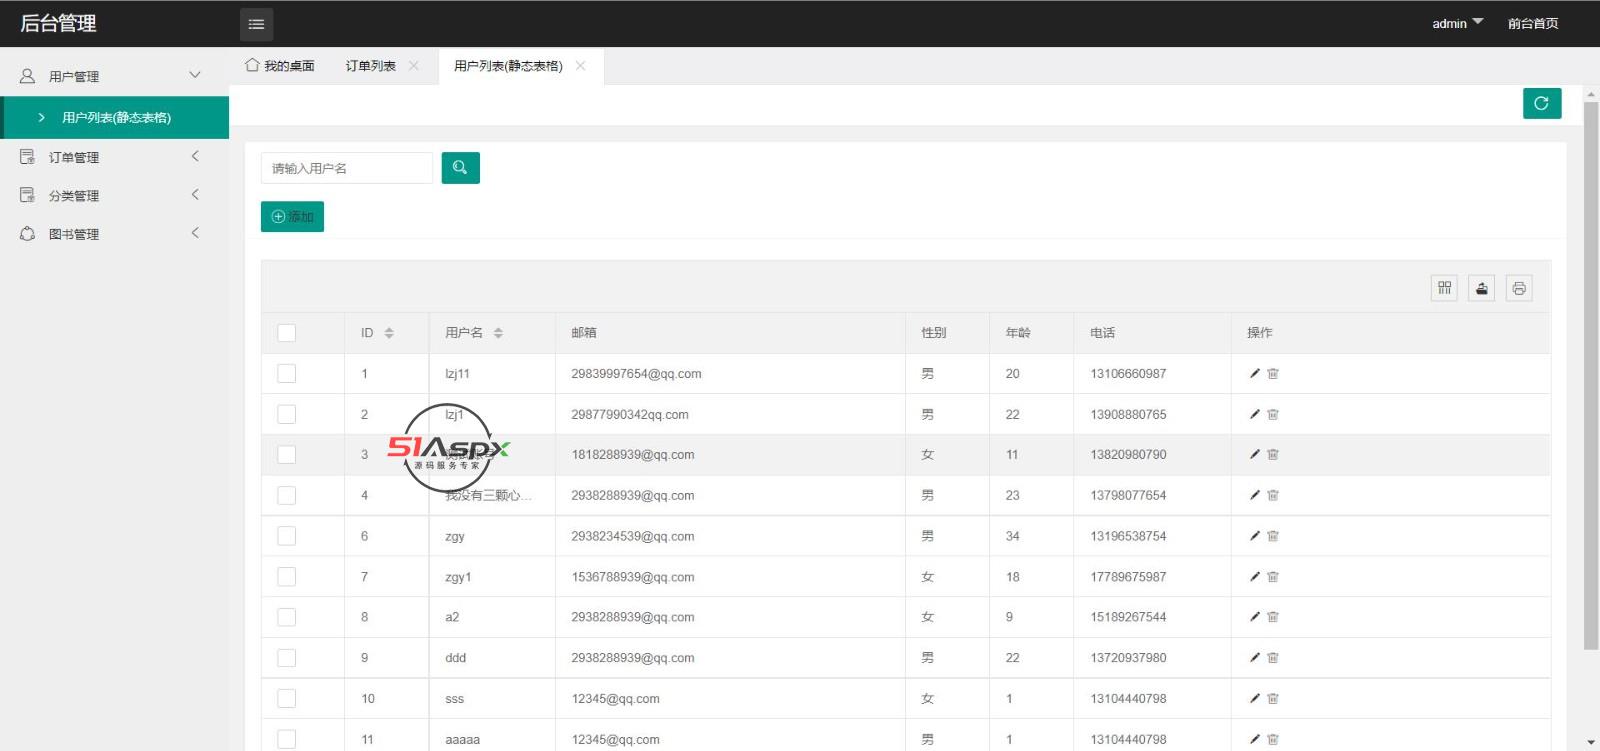This screenshot has height=751, width=1600.
Task: Delete the row with phone 13820980790
Action: (1273, 454)
